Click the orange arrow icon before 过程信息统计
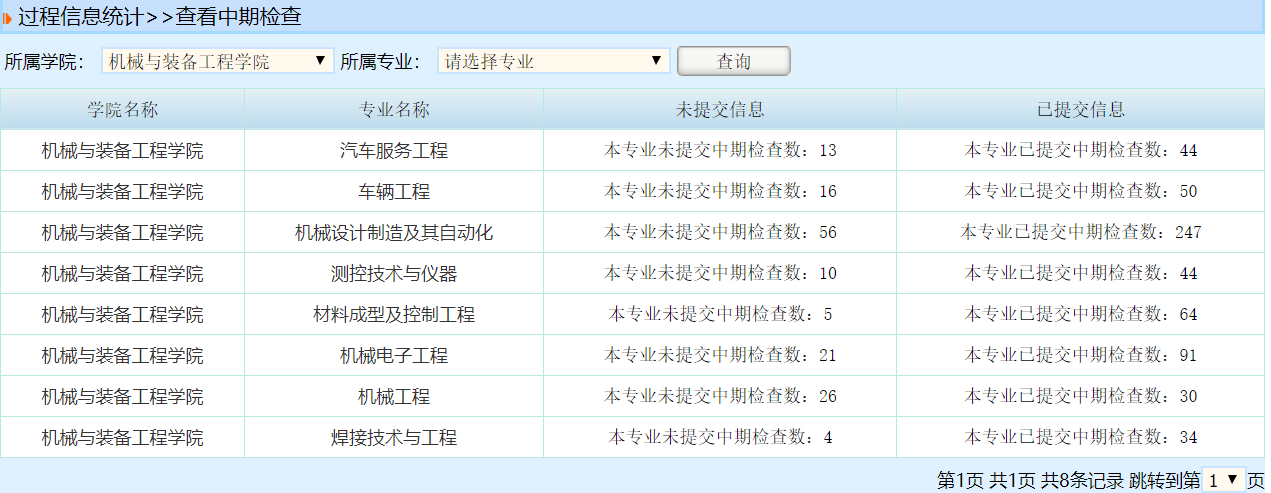 [x=8, y=18]
